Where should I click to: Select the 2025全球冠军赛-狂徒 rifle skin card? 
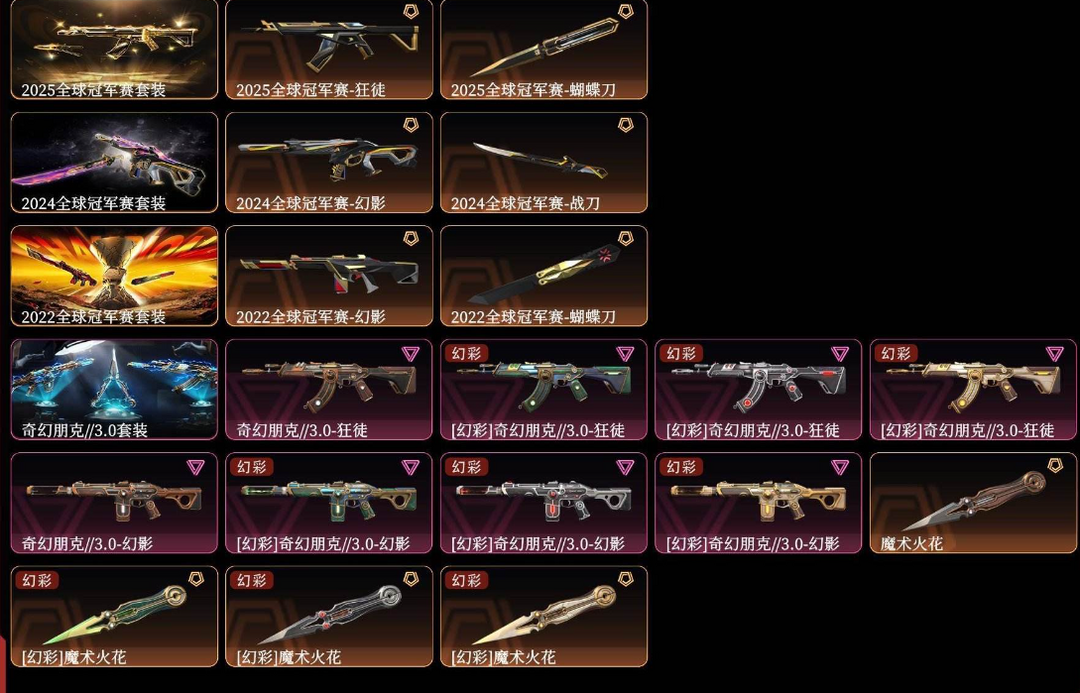pos(329,49)
